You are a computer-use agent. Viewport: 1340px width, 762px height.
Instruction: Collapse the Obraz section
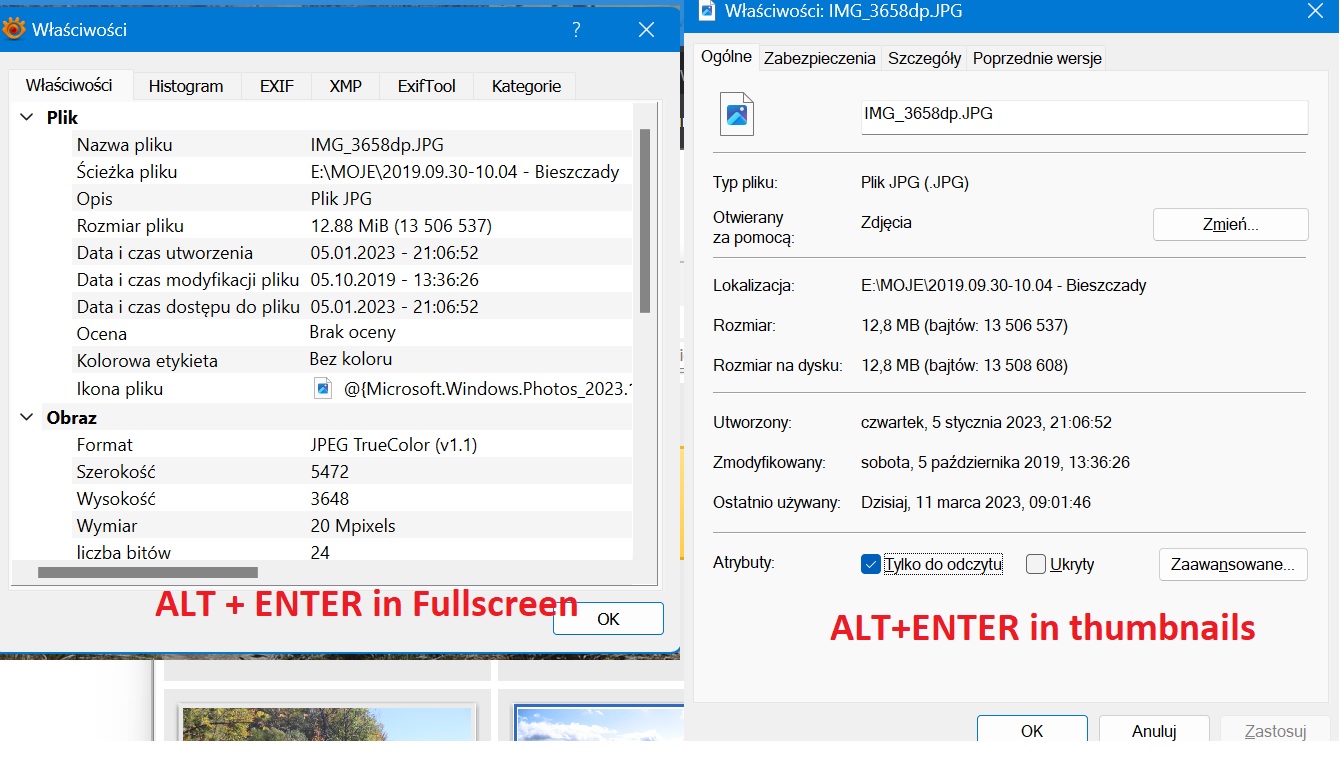pyautogui.click(x=27, y=418)
